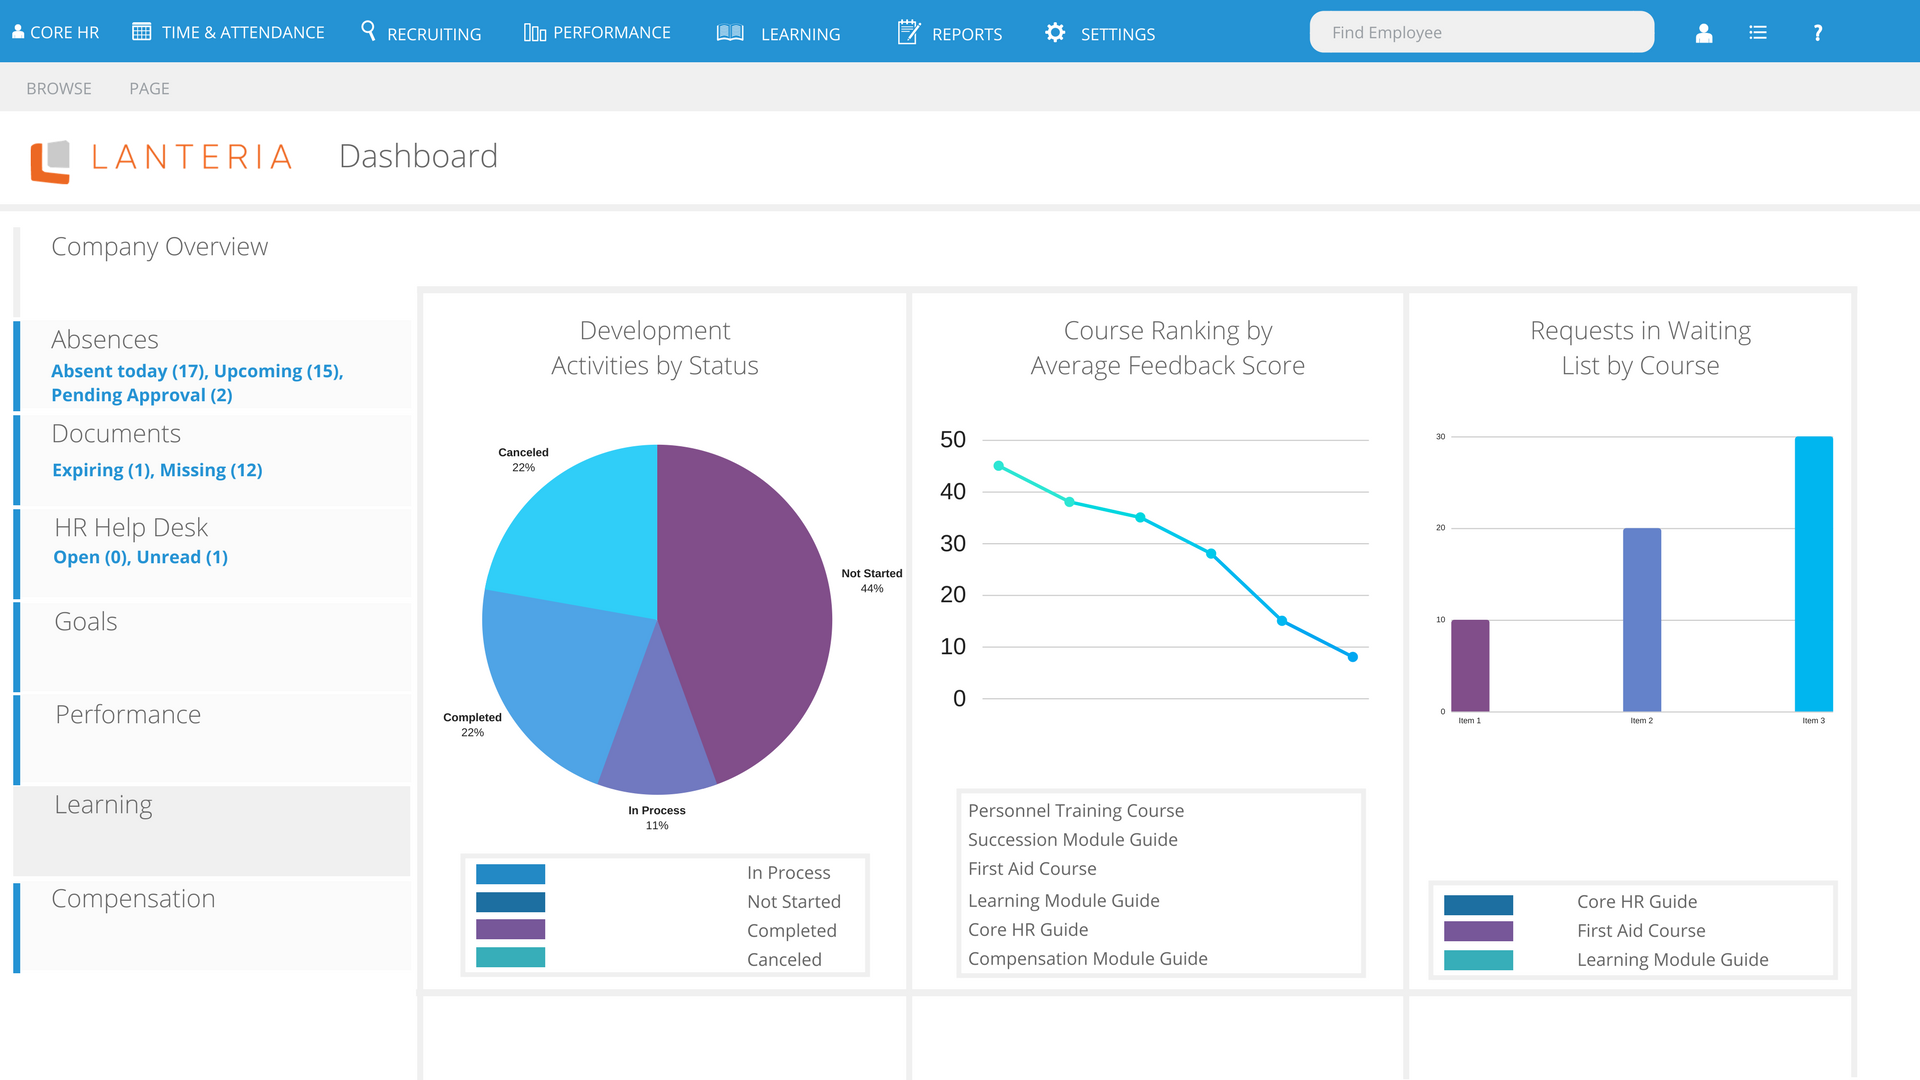
Task: Open Absent today, Upcoming, Pending Approval link
Action: 197,383
